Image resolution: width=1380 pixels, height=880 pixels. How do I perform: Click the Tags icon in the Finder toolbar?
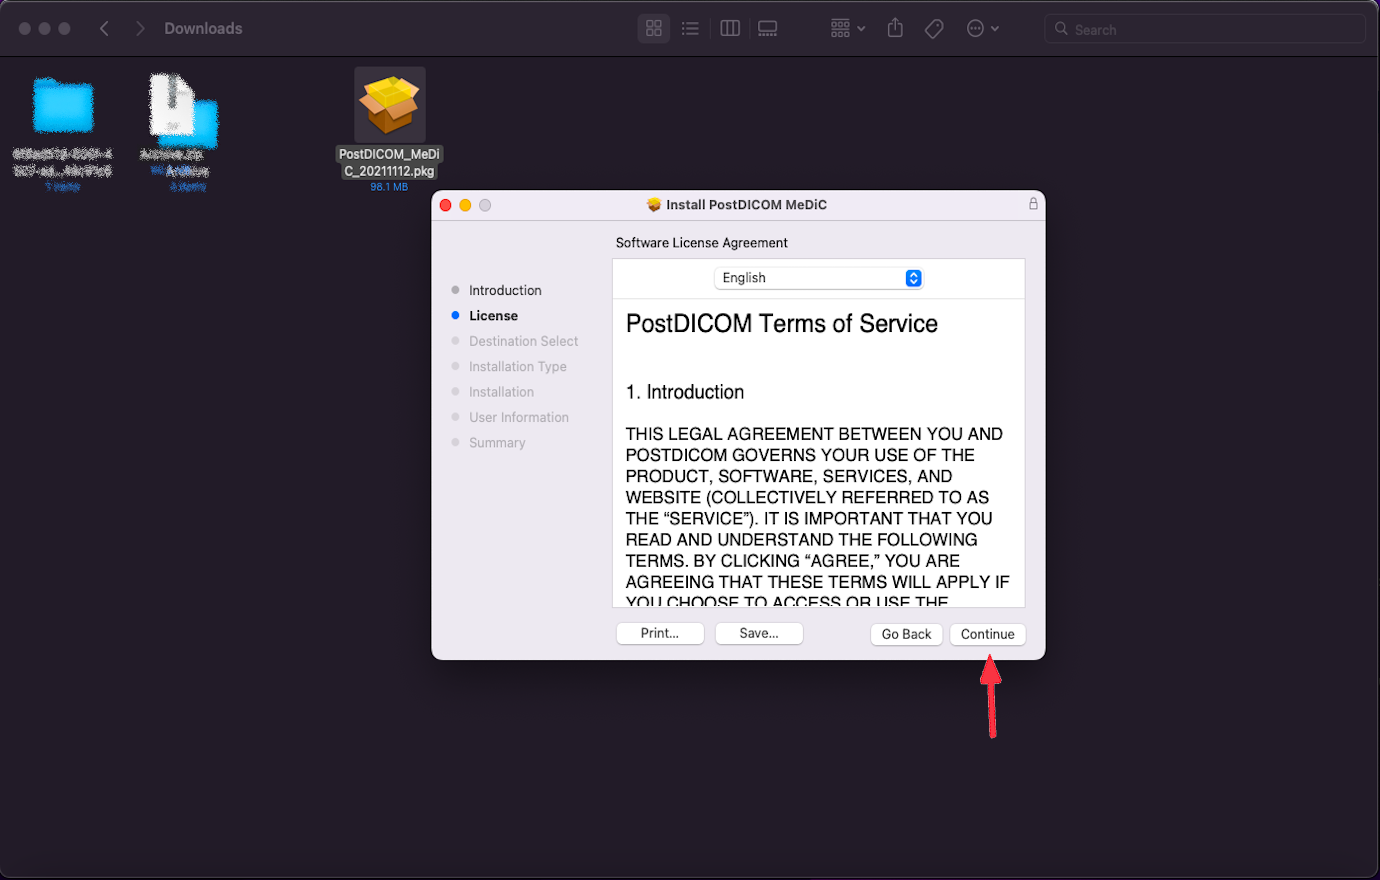click(934, 28)
